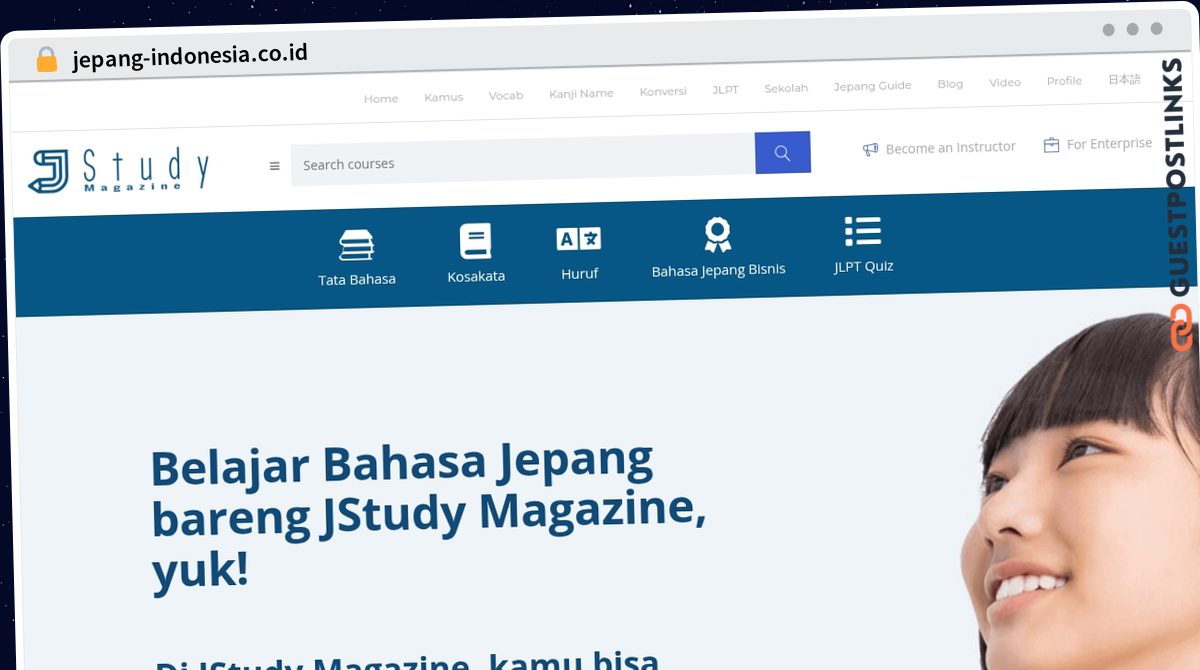Open the Blog menu item
This screenshot has height=670, width=1200.
949,84
